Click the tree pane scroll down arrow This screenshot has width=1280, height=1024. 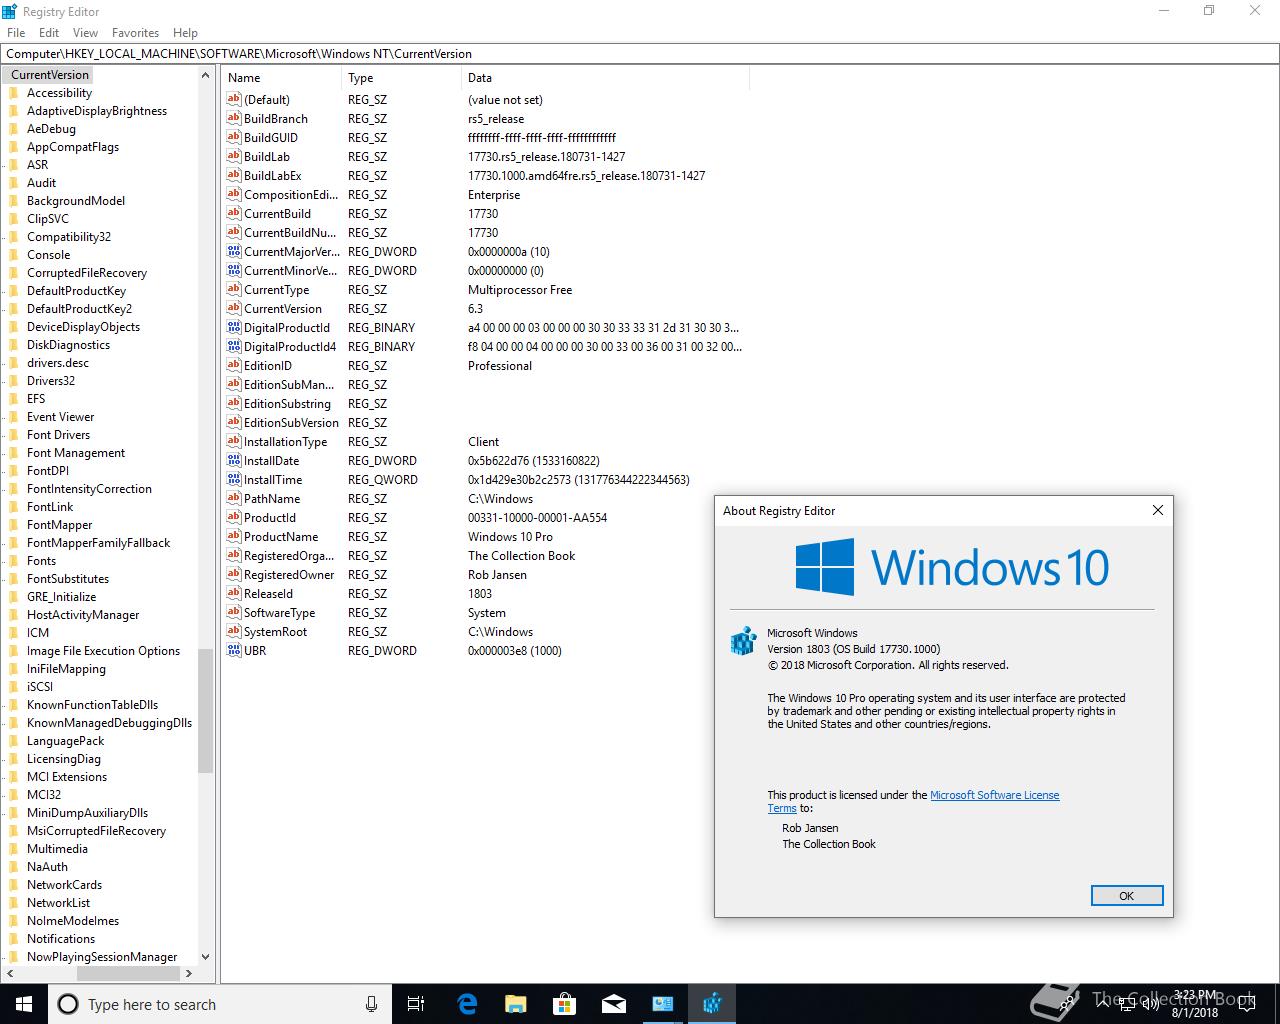[205, 956]
